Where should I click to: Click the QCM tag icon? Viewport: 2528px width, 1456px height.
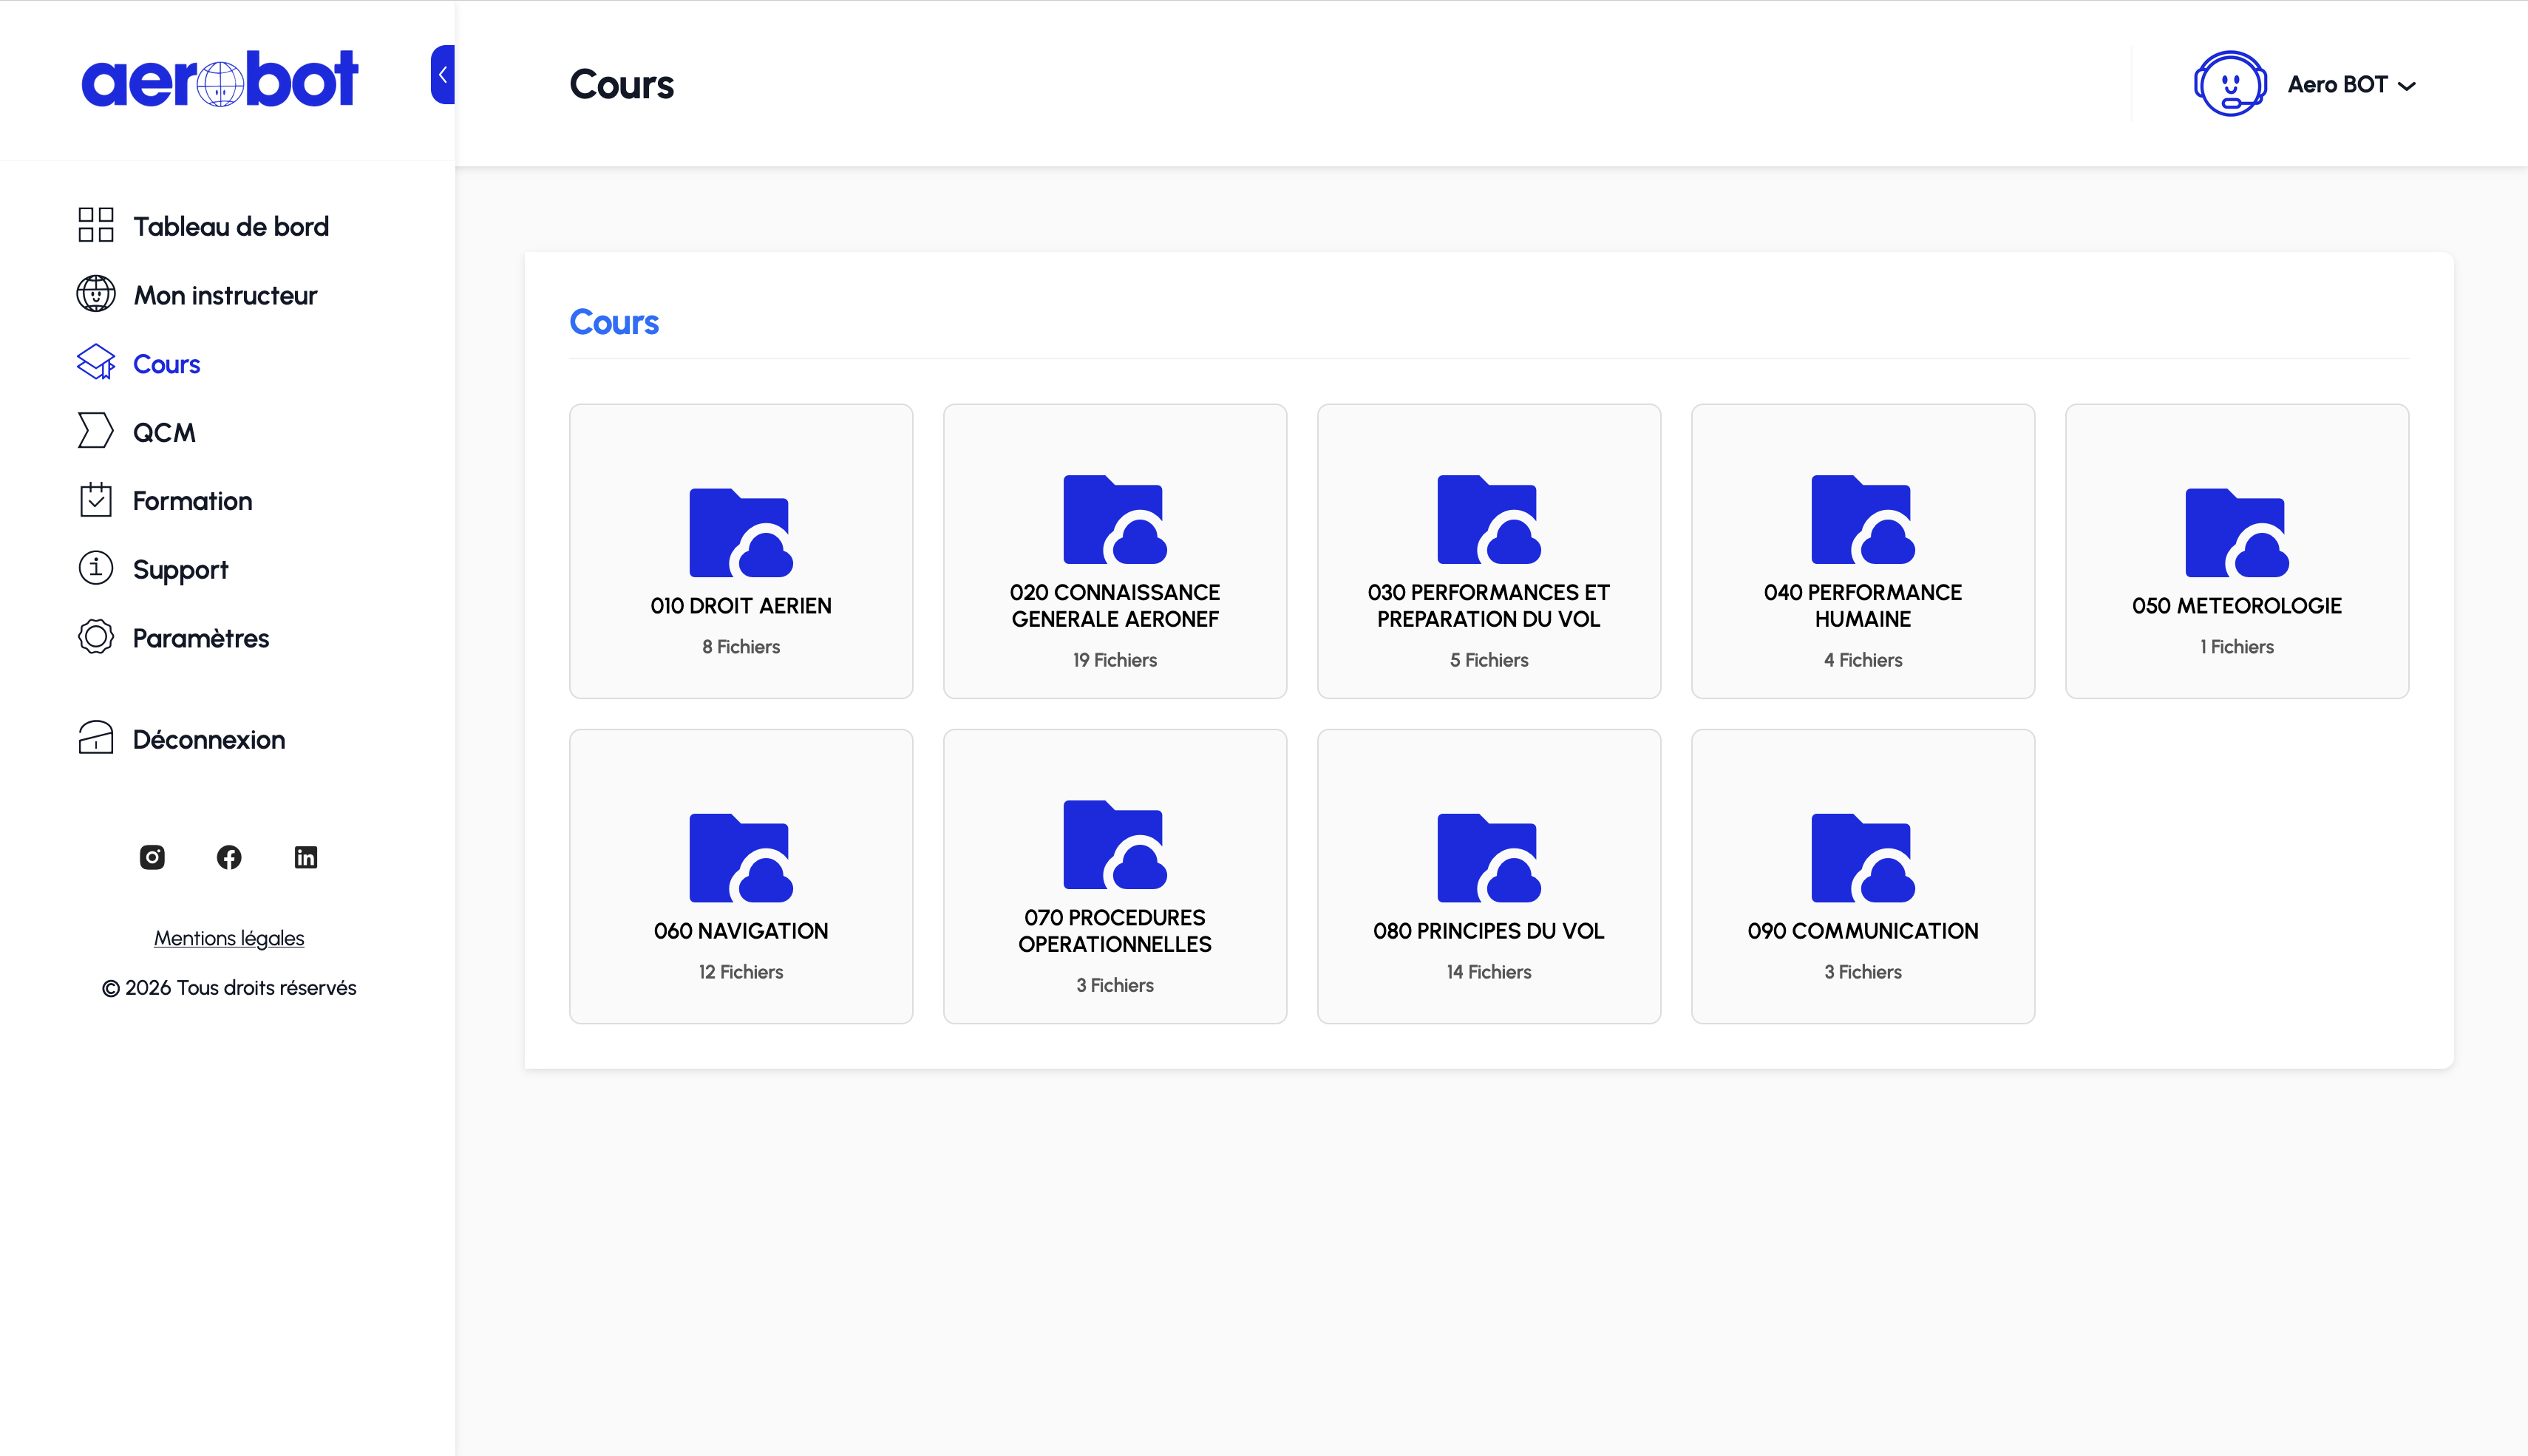(x=96, y=431)
